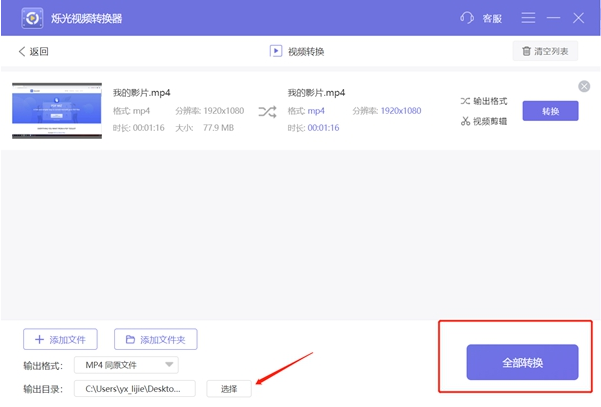Click the output resolution 1920x1080 link
Screen dimensions: 601x407
401,111
